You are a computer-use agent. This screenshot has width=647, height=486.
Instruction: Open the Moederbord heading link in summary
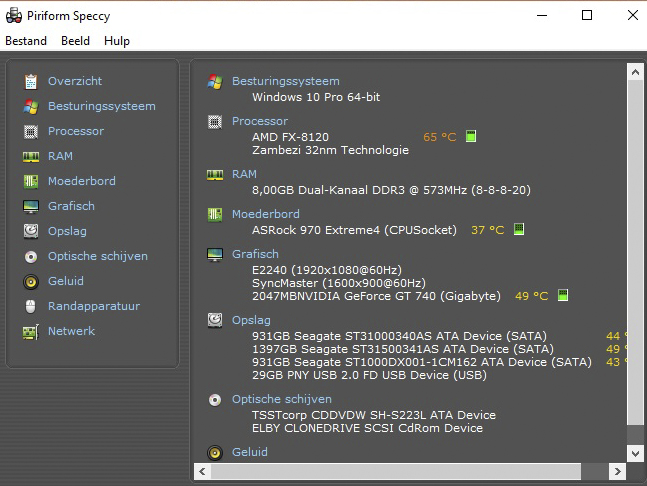point(265,214)
